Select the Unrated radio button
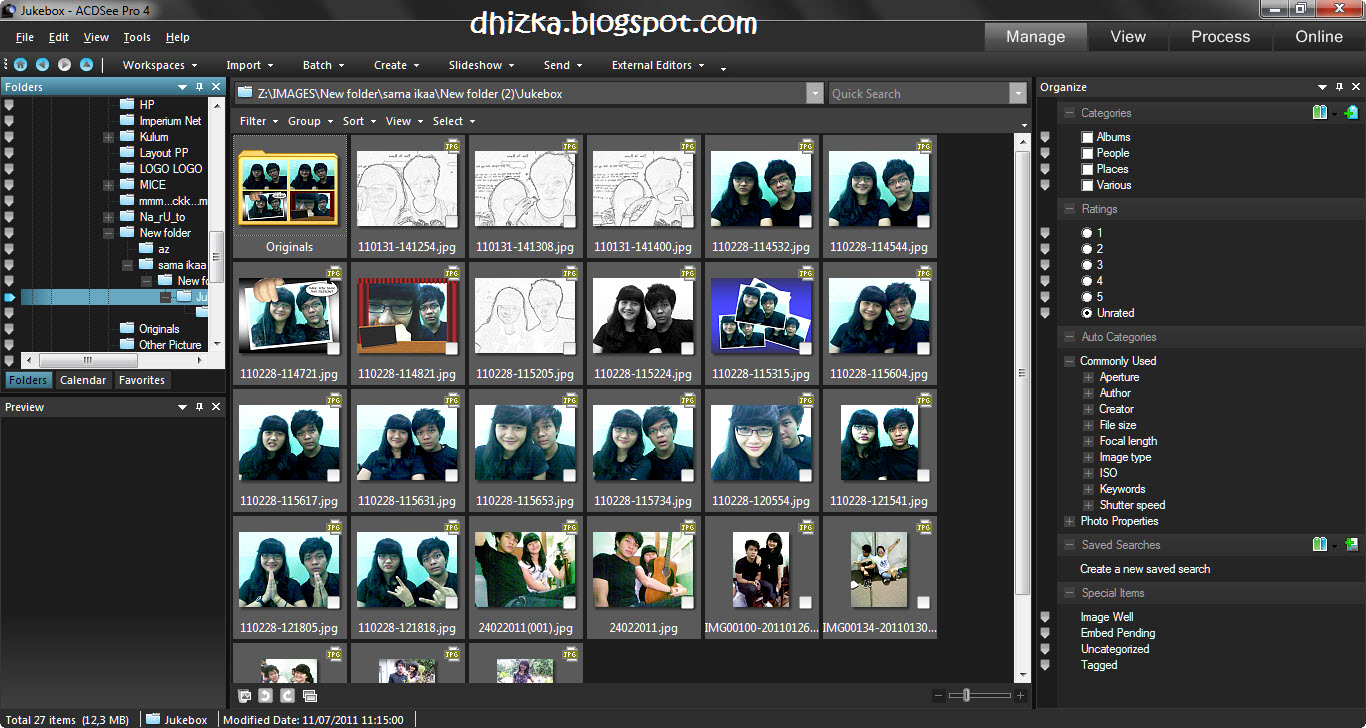The width and height of the screenshot is (1366, 728). tap(1087, 313)
